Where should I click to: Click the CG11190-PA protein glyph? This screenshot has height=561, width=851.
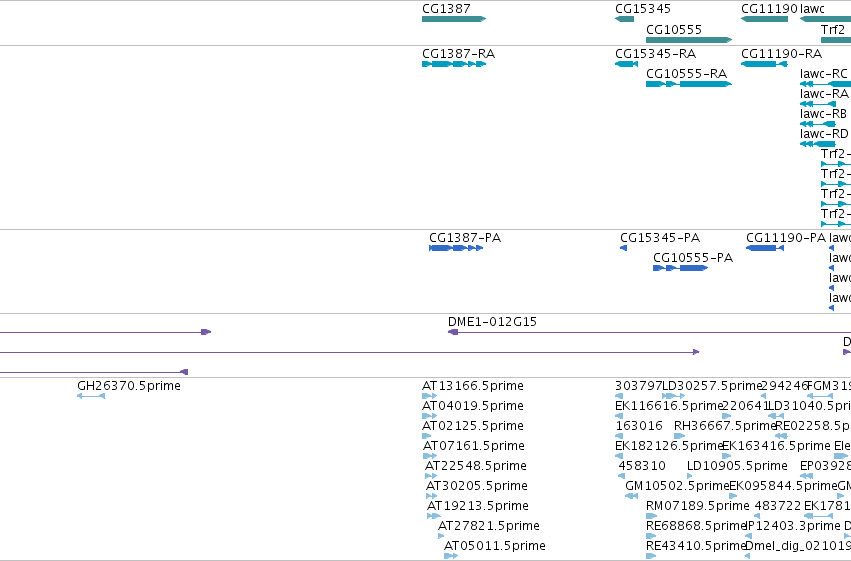coord(765,248)
